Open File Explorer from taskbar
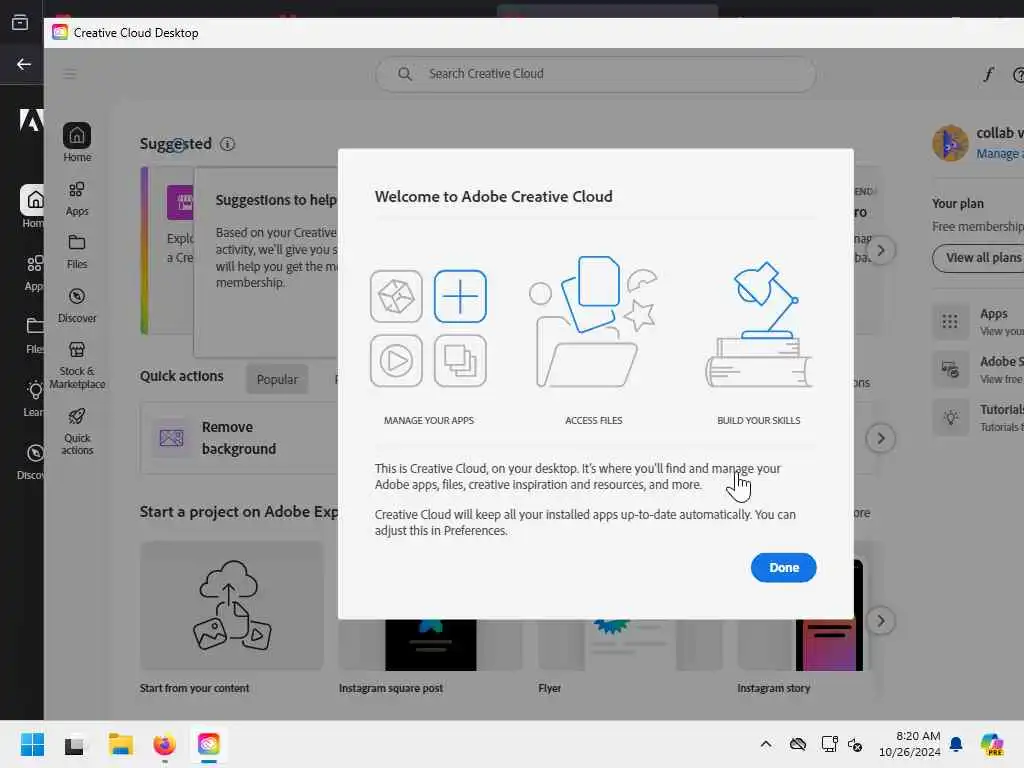Viewport: 1024px width, 768px height. (120, 744)
